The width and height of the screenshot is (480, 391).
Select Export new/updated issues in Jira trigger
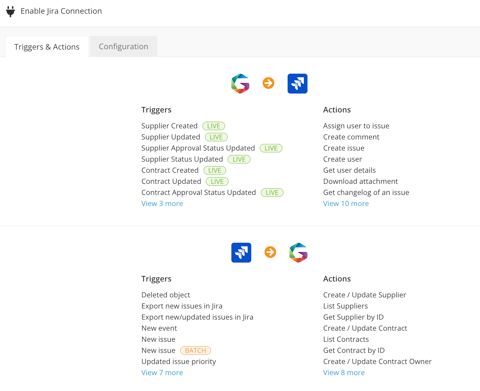[197, 317]
